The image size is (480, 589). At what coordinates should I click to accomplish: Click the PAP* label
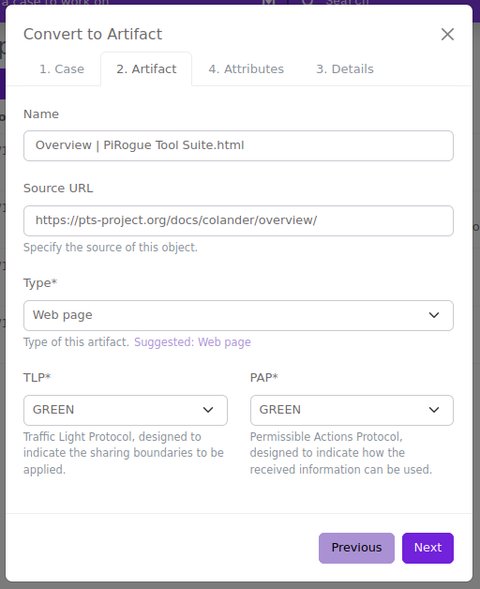tap(264, 377)
